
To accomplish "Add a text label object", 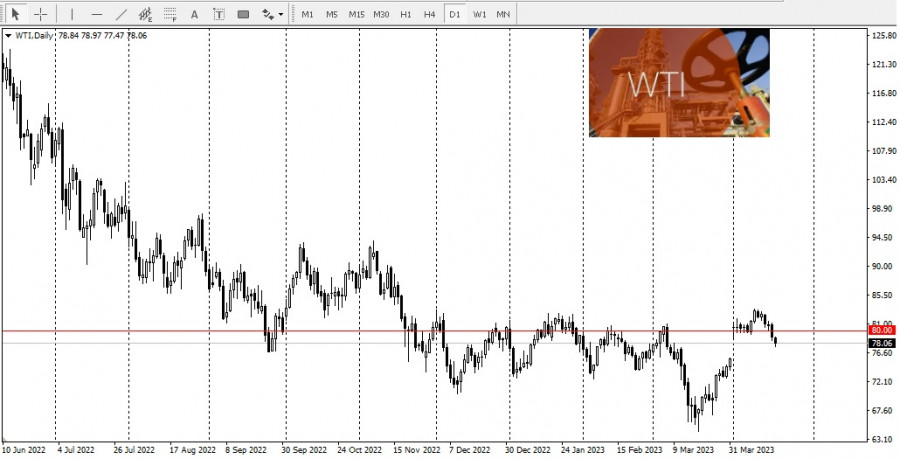I will [219, 14].
